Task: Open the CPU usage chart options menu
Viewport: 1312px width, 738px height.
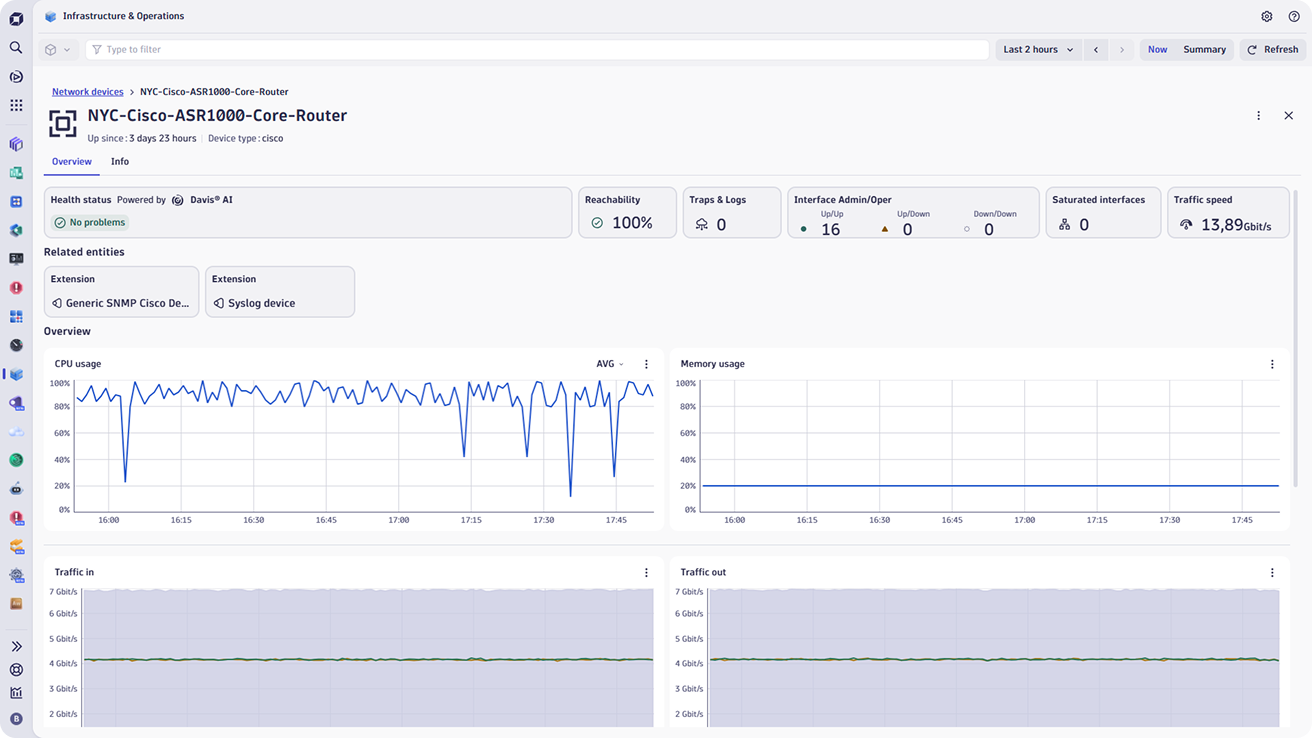Action: coord(646,364)
